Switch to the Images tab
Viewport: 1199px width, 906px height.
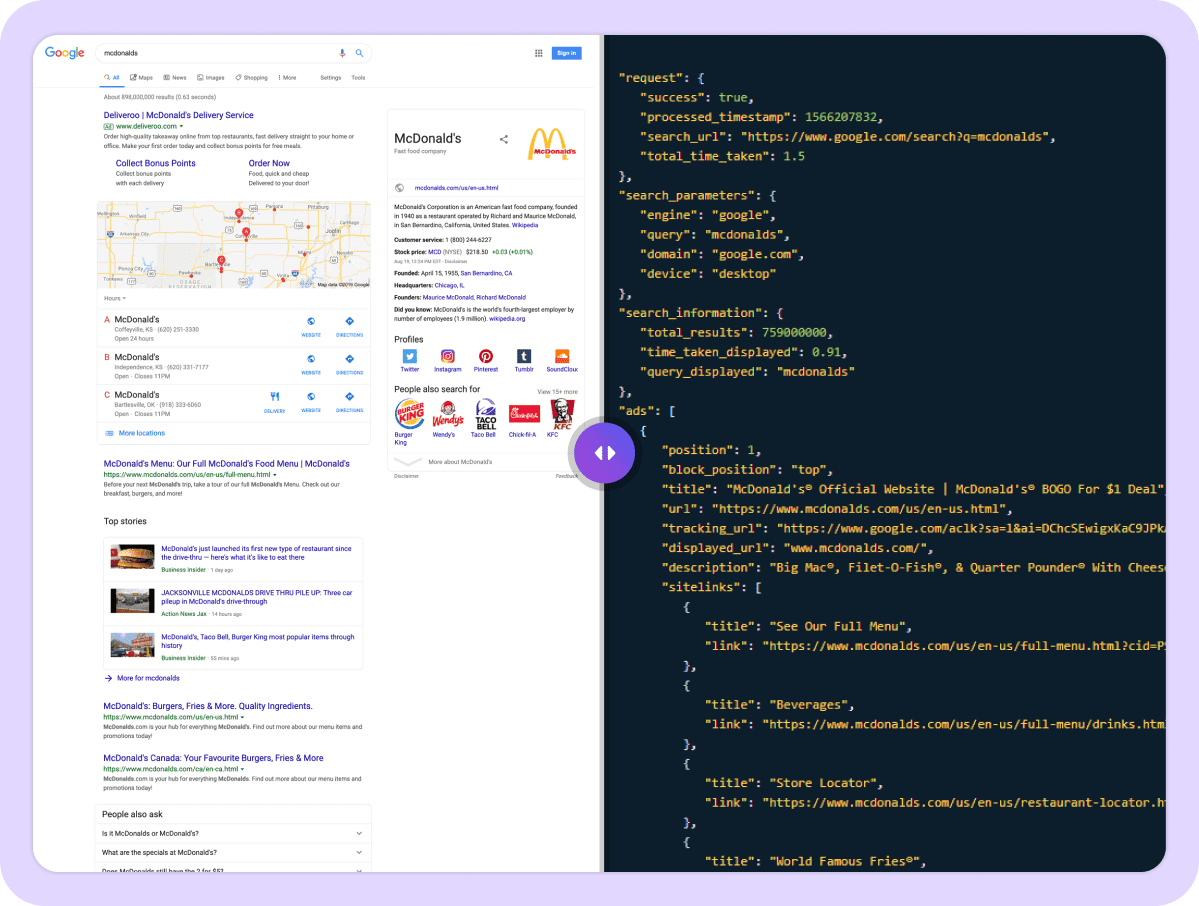tap(211, 78)
